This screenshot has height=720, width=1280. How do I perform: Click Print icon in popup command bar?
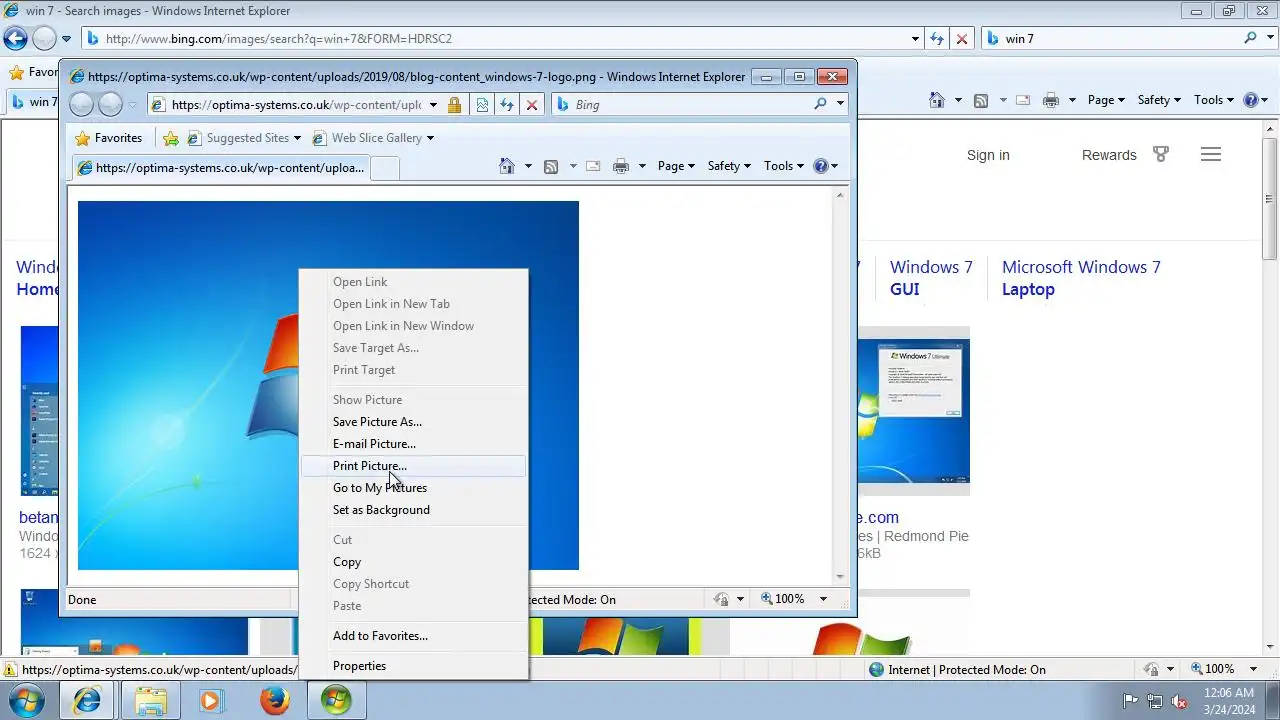click(x=621, y=166)
